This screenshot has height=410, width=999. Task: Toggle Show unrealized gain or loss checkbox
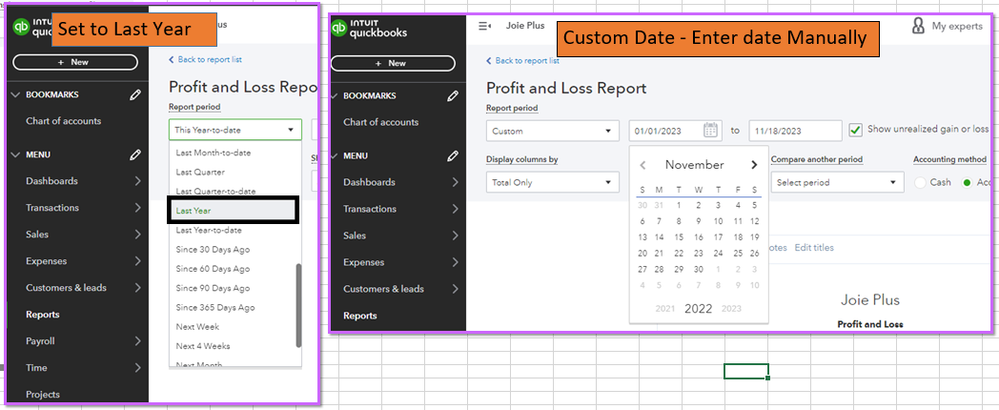[x=855, y=130]
